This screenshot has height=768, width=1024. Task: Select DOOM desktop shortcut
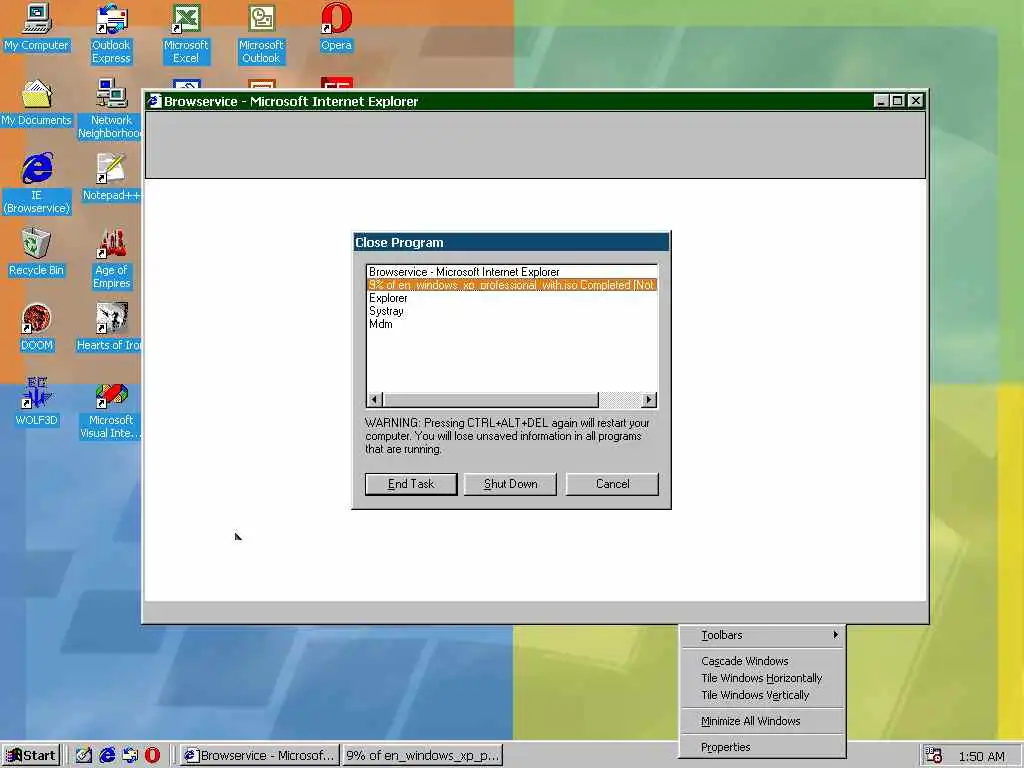coord(37,328)
